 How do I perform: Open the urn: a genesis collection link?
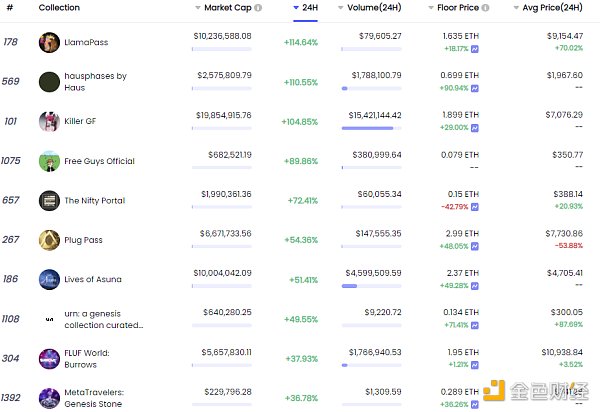pyautogui.click(x=104, y=318)
